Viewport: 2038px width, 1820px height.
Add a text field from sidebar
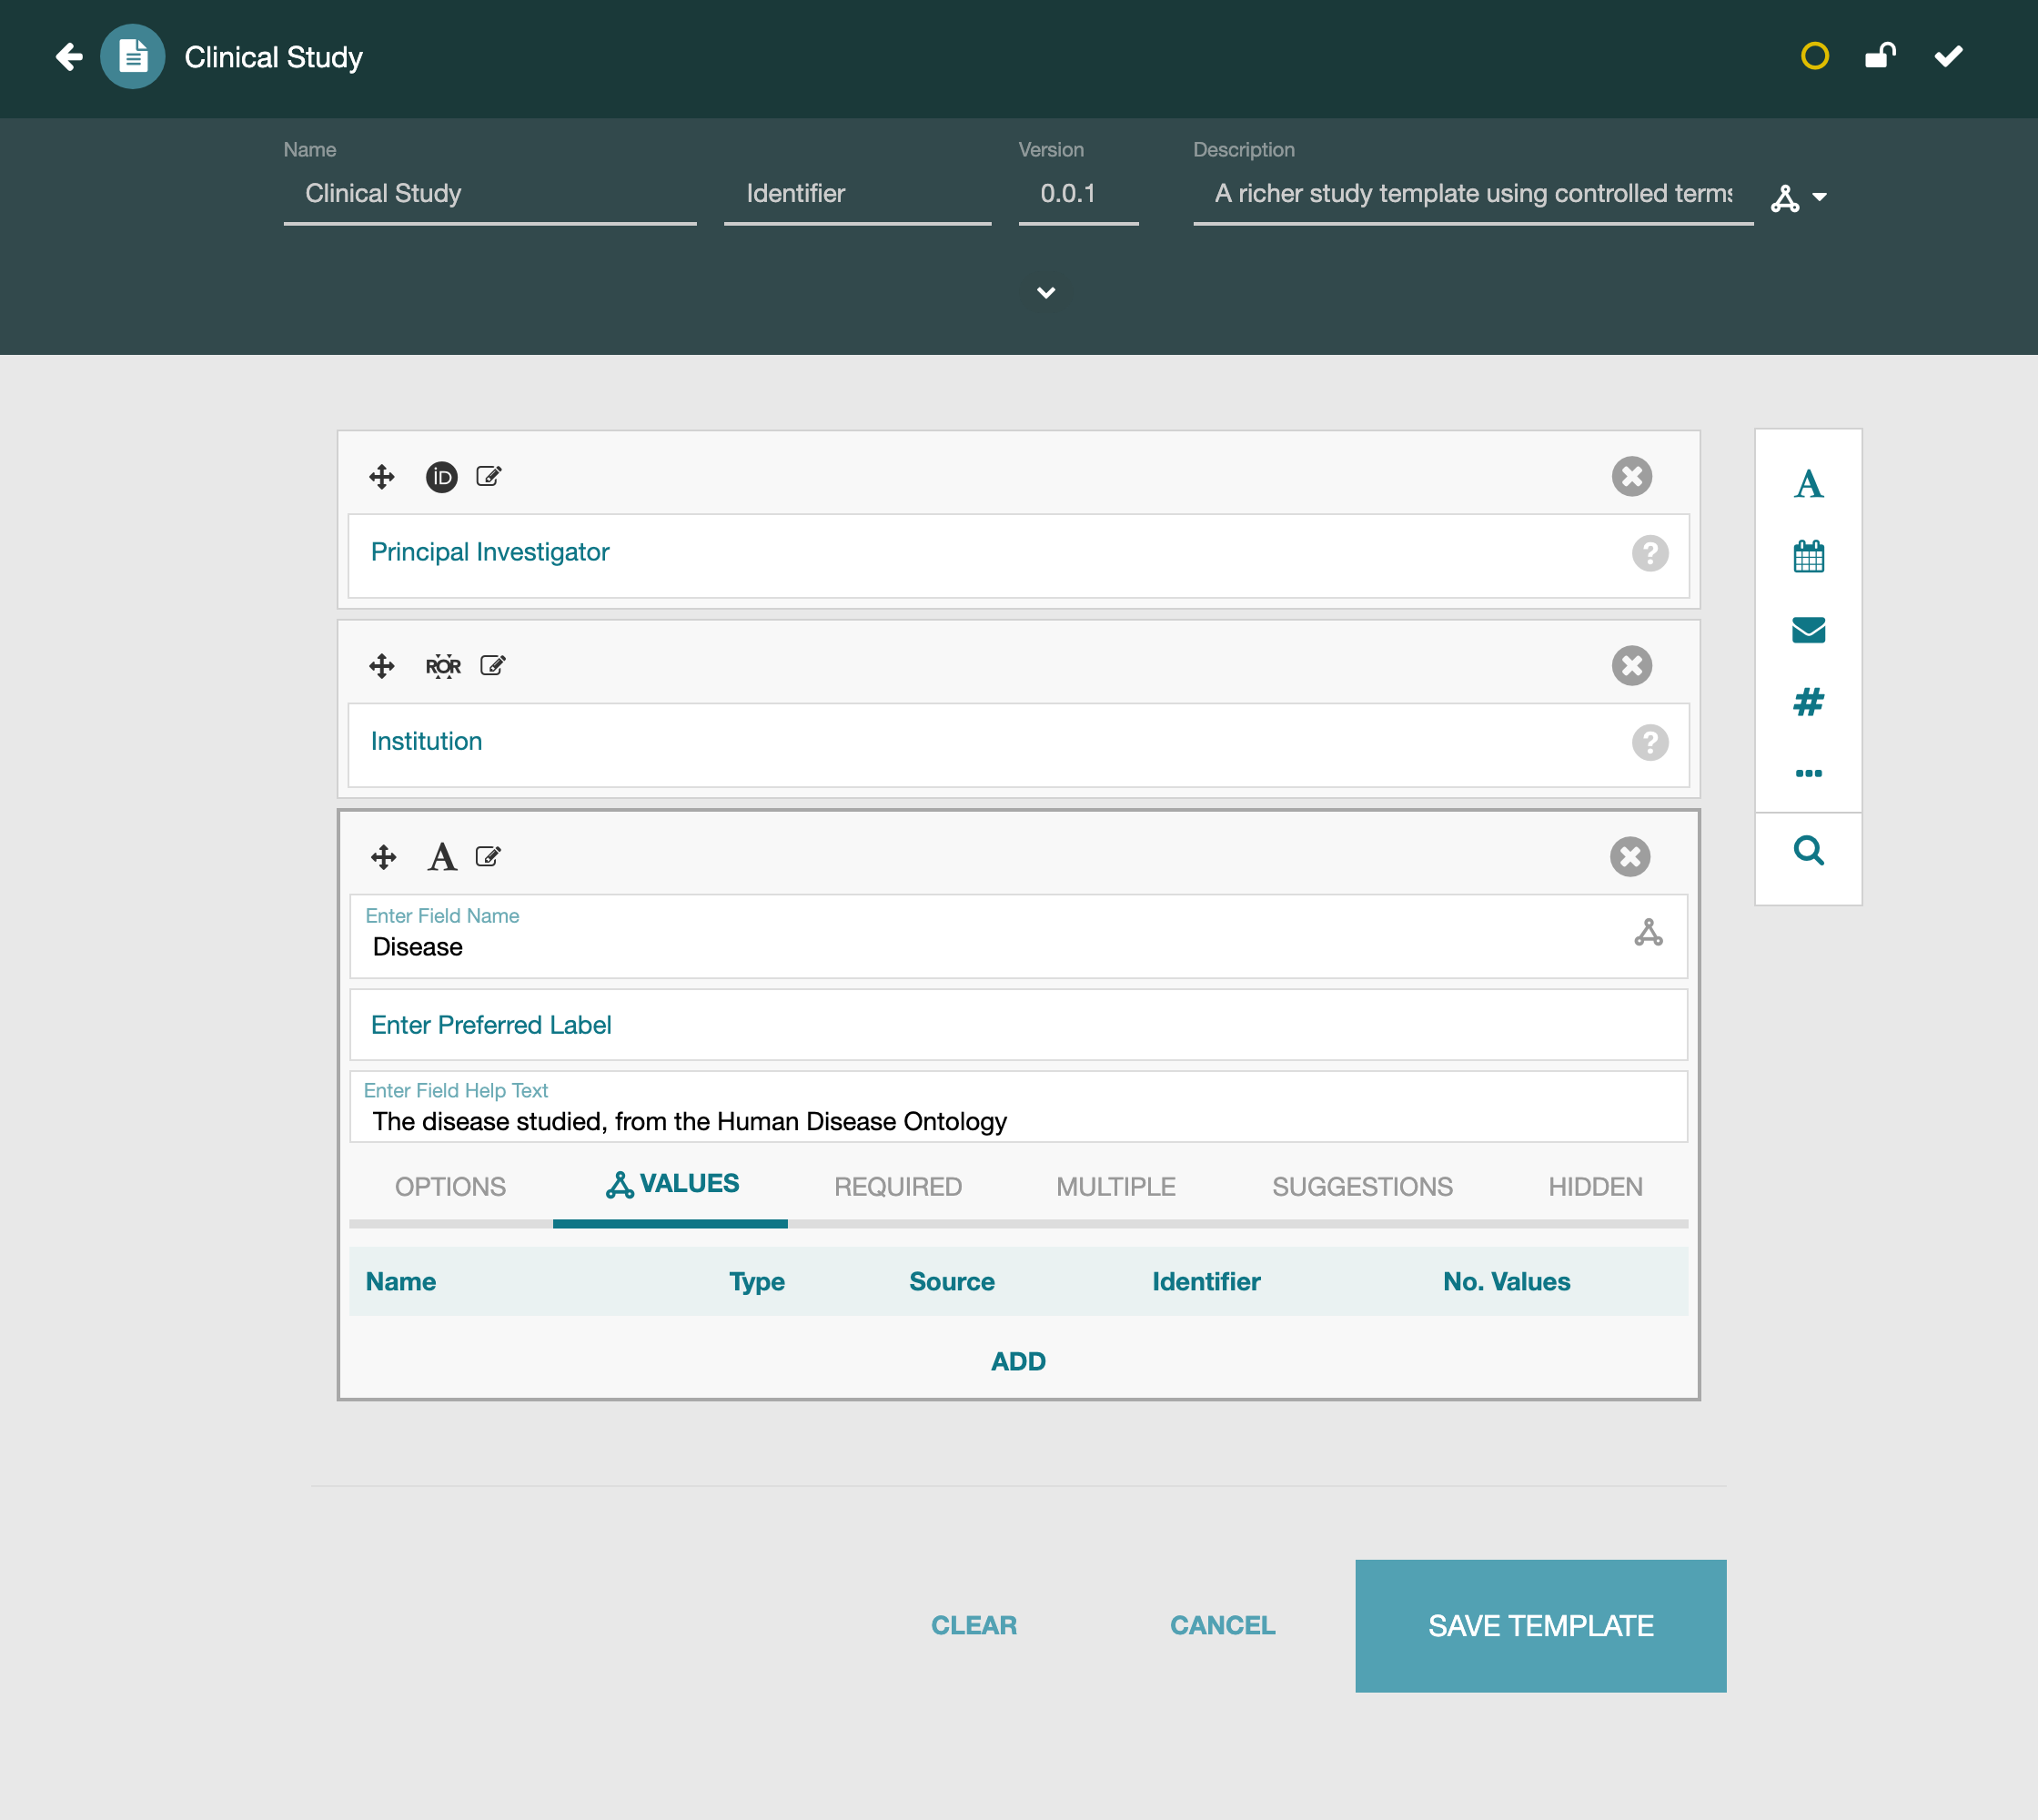click(x=1808, y=484)
